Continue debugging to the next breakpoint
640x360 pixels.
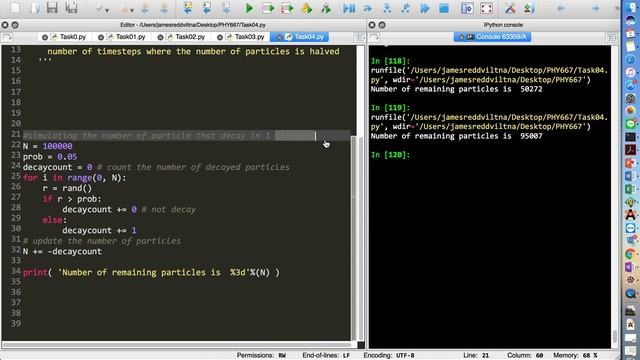coord(425,8)
